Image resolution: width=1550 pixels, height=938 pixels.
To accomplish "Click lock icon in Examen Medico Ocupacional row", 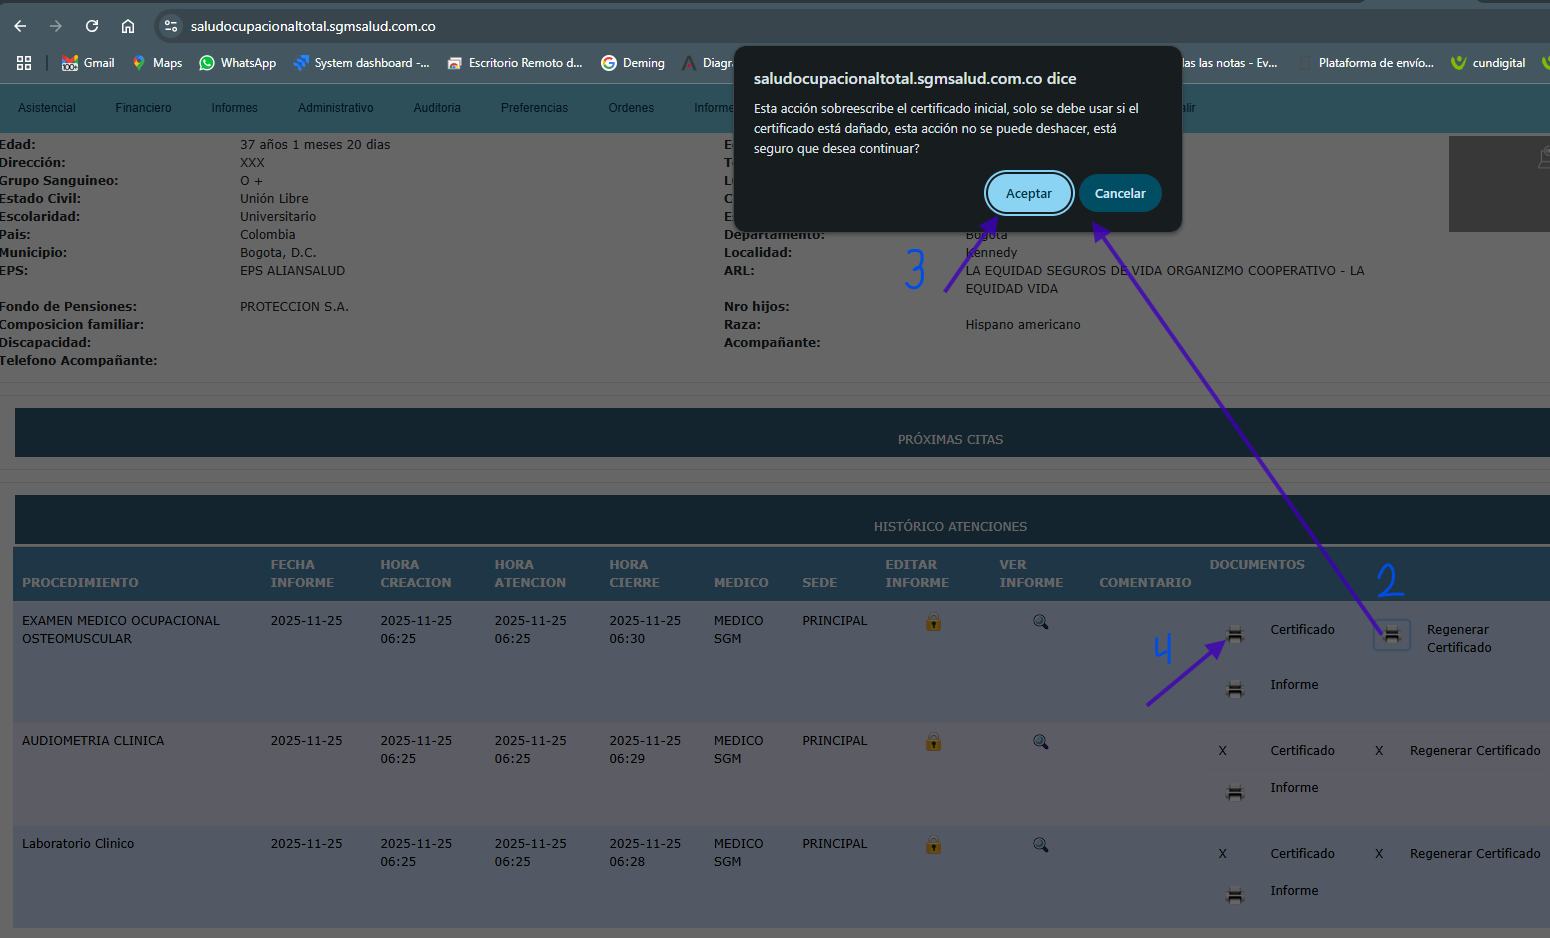I will tap(933, 622).
